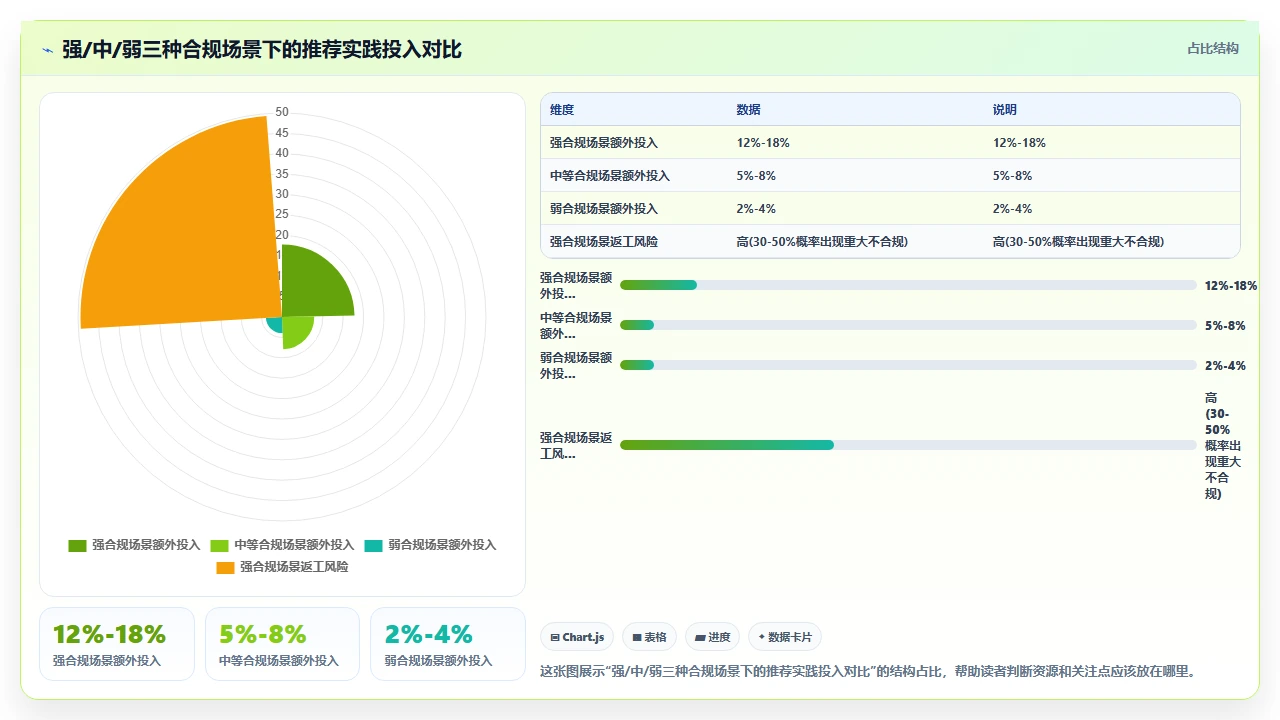Click the 强合规场景返工风险 progress bar

click(x=908, y=445)
